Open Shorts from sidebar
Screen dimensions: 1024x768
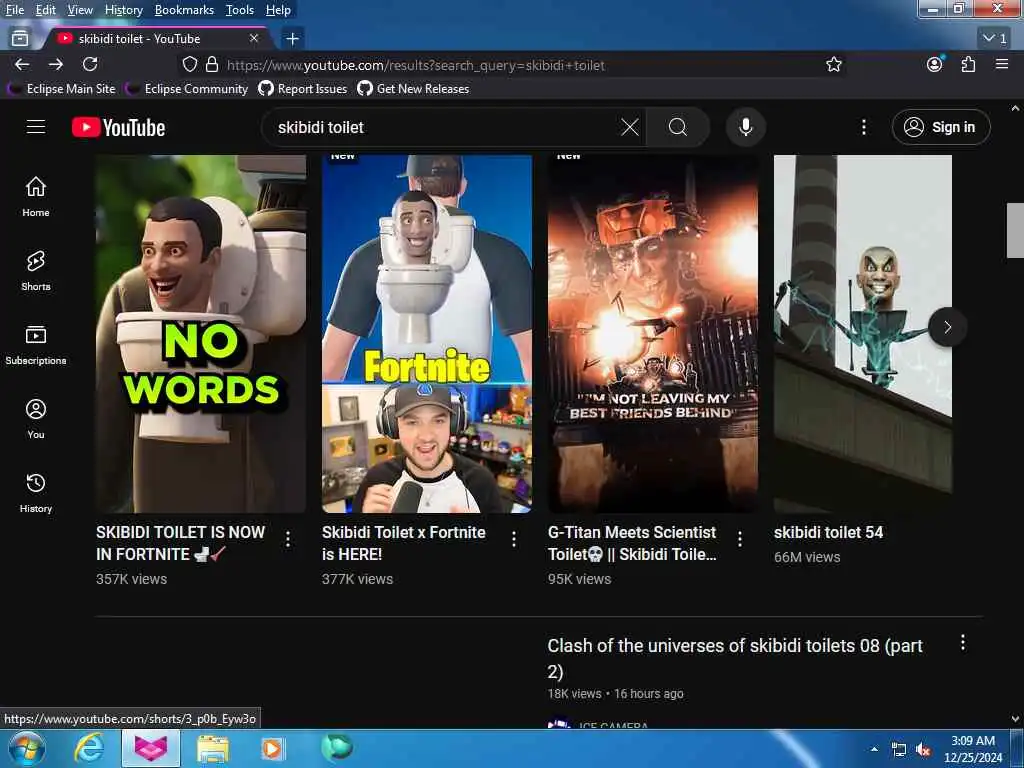click(35, 270)
